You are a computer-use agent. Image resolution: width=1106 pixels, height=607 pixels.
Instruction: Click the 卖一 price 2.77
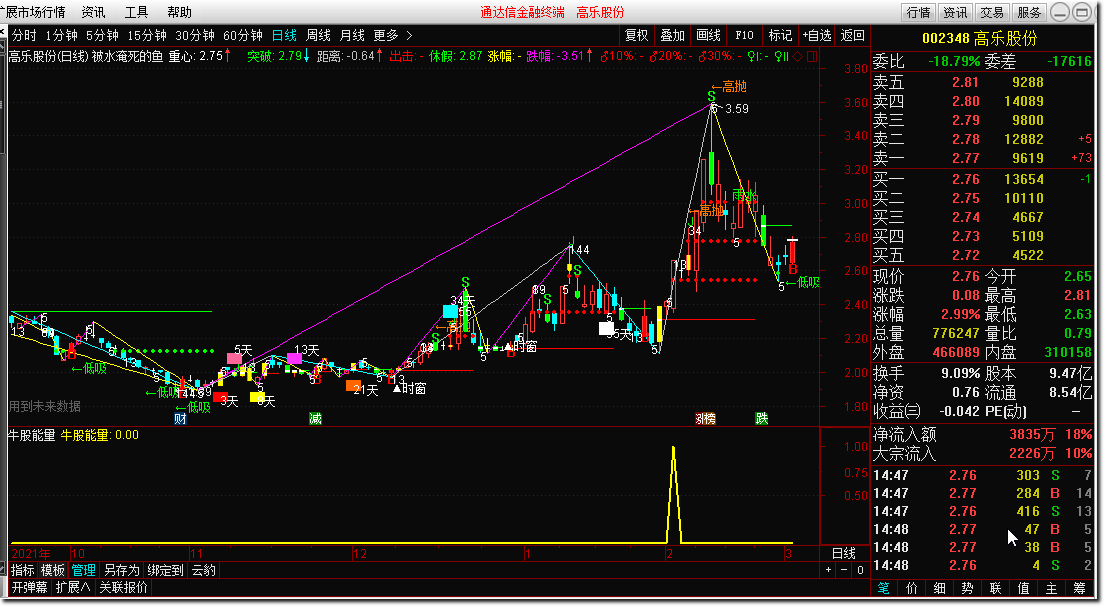click(965, 158)
